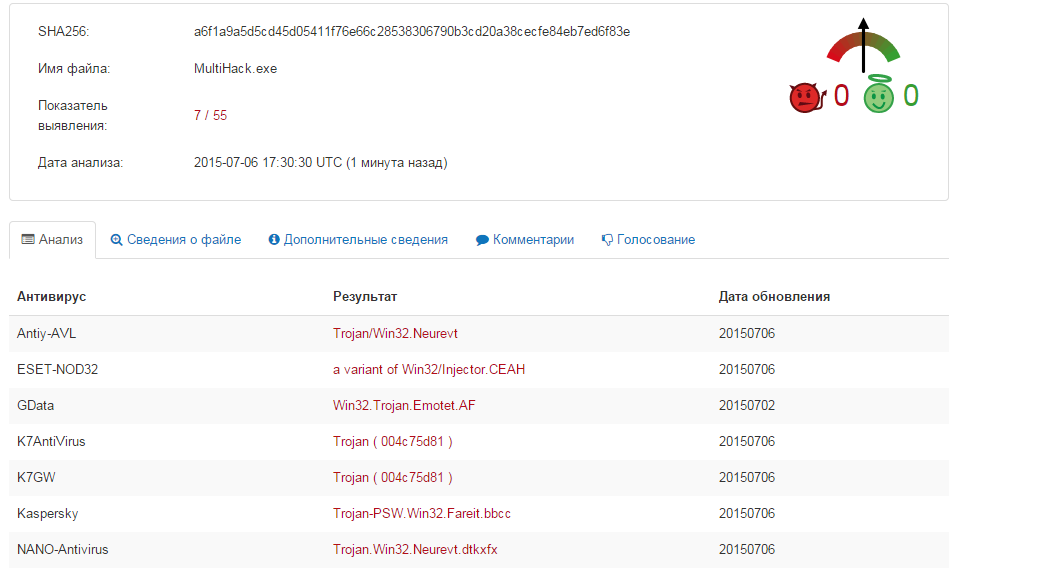The image size is (1039, 576).
Task: Select the Kaspersky Trojan-PSW.Win32.Fareit.bbcc result
Action: [422, 514]
